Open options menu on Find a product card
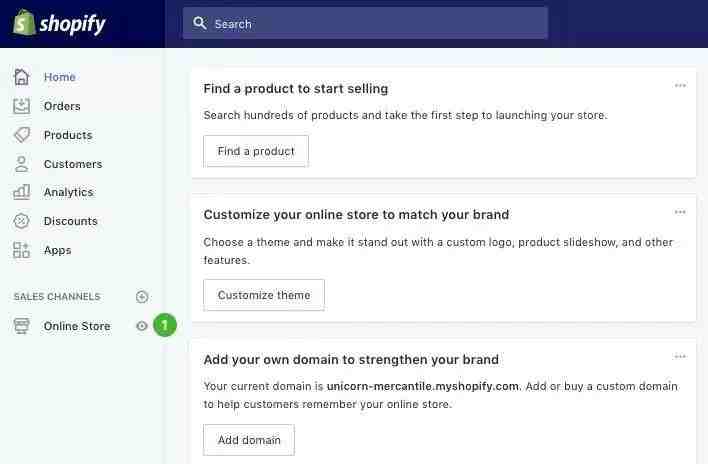 pyautogui.click(x=680, y=85)
